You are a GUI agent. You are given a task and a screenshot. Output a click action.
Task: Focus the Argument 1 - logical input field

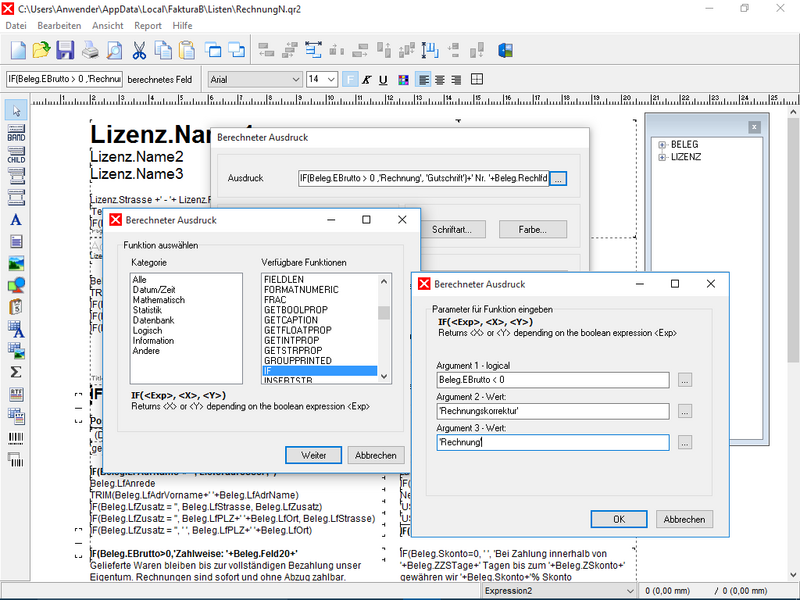553,380
